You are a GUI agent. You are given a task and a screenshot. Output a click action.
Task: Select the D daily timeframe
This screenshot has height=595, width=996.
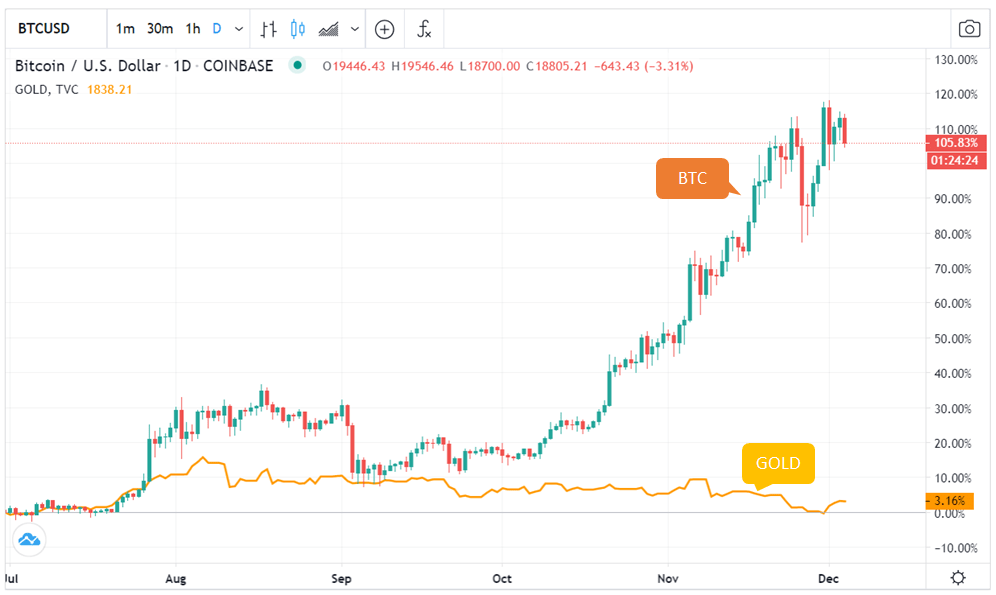(217, 29)
